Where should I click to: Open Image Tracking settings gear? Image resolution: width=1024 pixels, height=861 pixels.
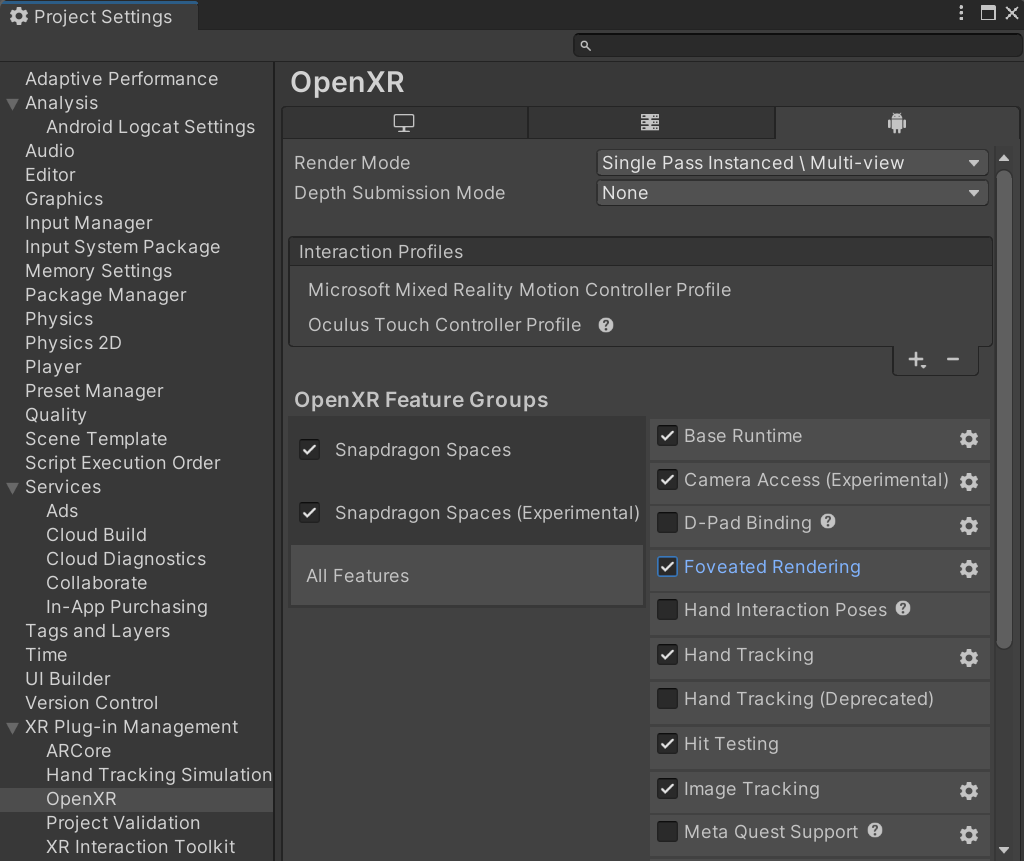[968, 790]
